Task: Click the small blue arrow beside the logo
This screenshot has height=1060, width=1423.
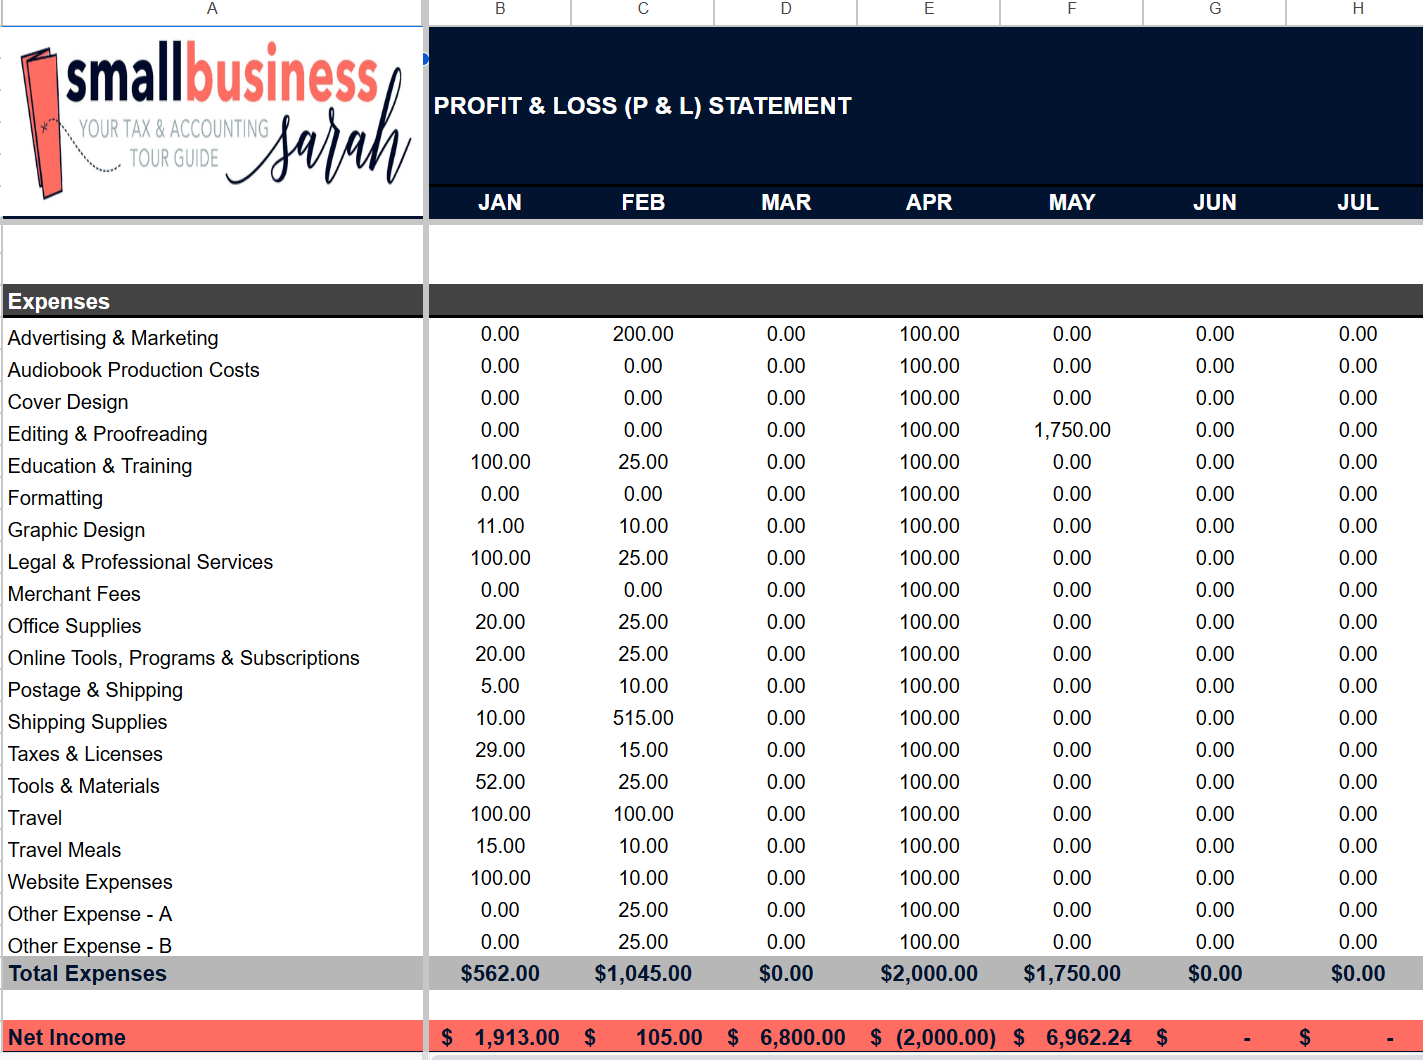Action: [x=427, y=59]
